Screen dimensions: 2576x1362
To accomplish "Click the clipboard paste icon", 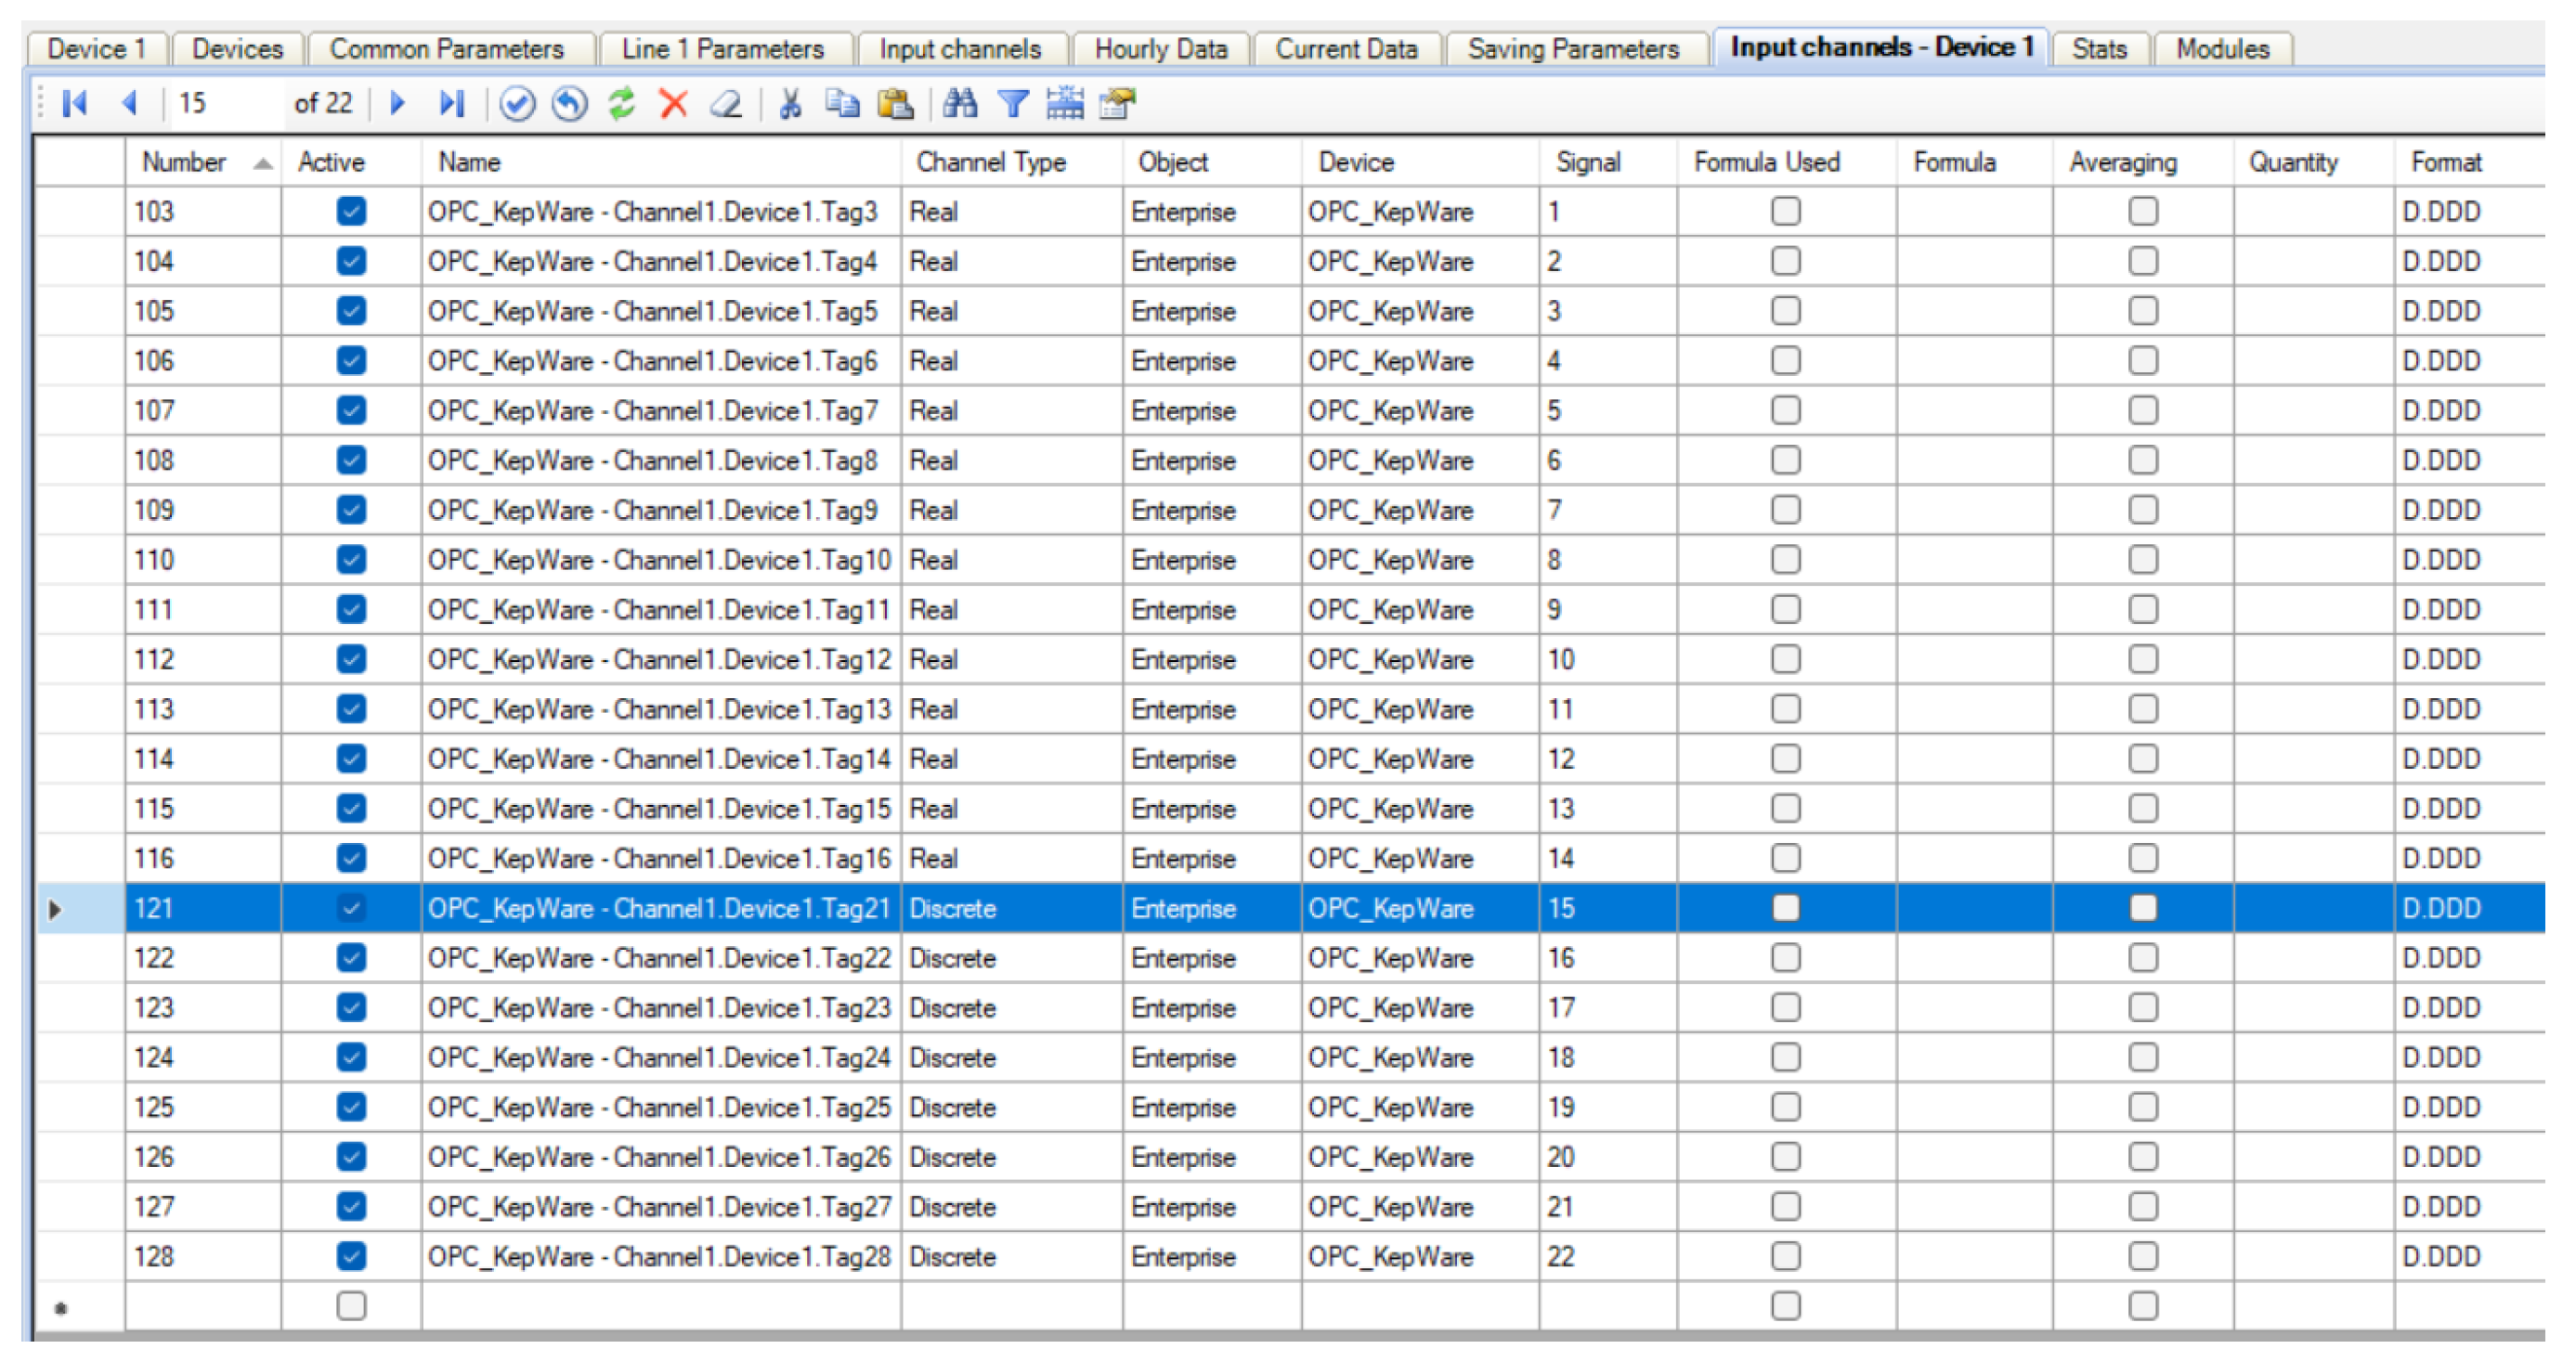I will click(895, 103).
